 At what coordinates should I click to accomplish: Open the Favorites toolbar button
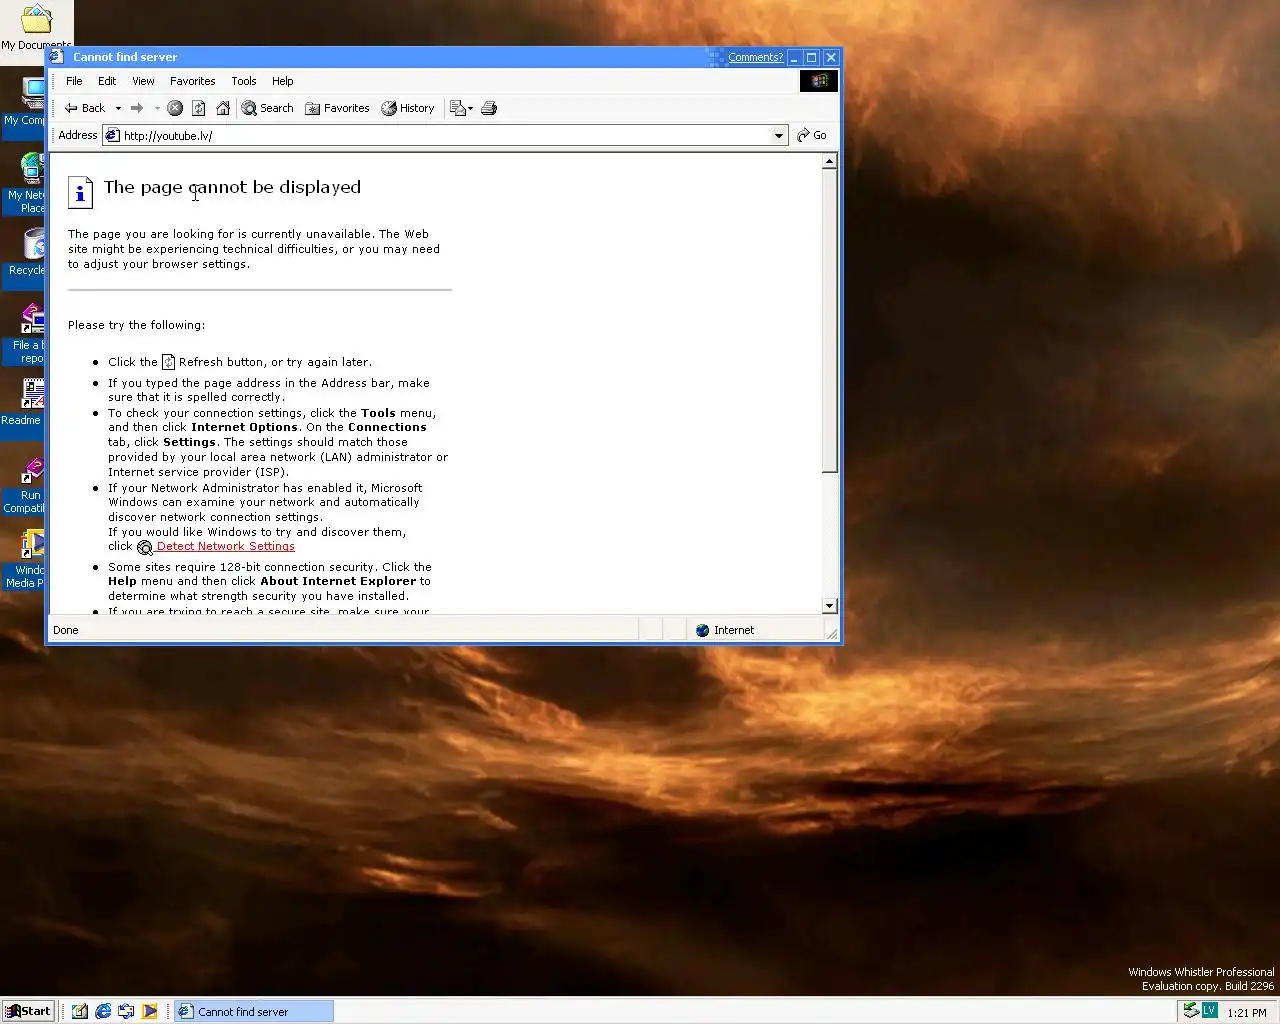tap(337, 108)
